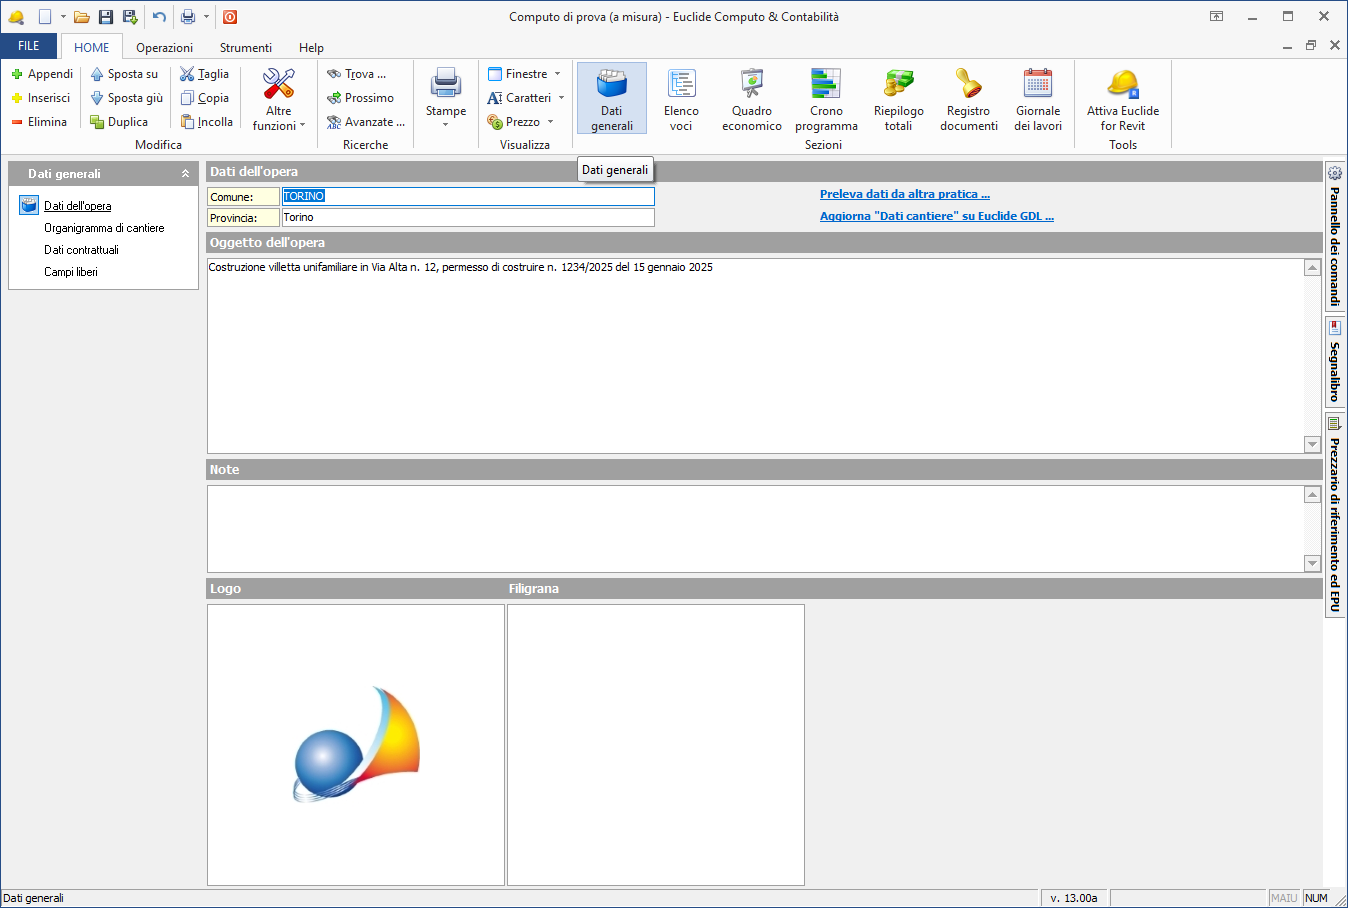Open the Strumenti ribbon tab
Screen dimensions: 1348x908
pyautogui.click(x=245, y=48)
